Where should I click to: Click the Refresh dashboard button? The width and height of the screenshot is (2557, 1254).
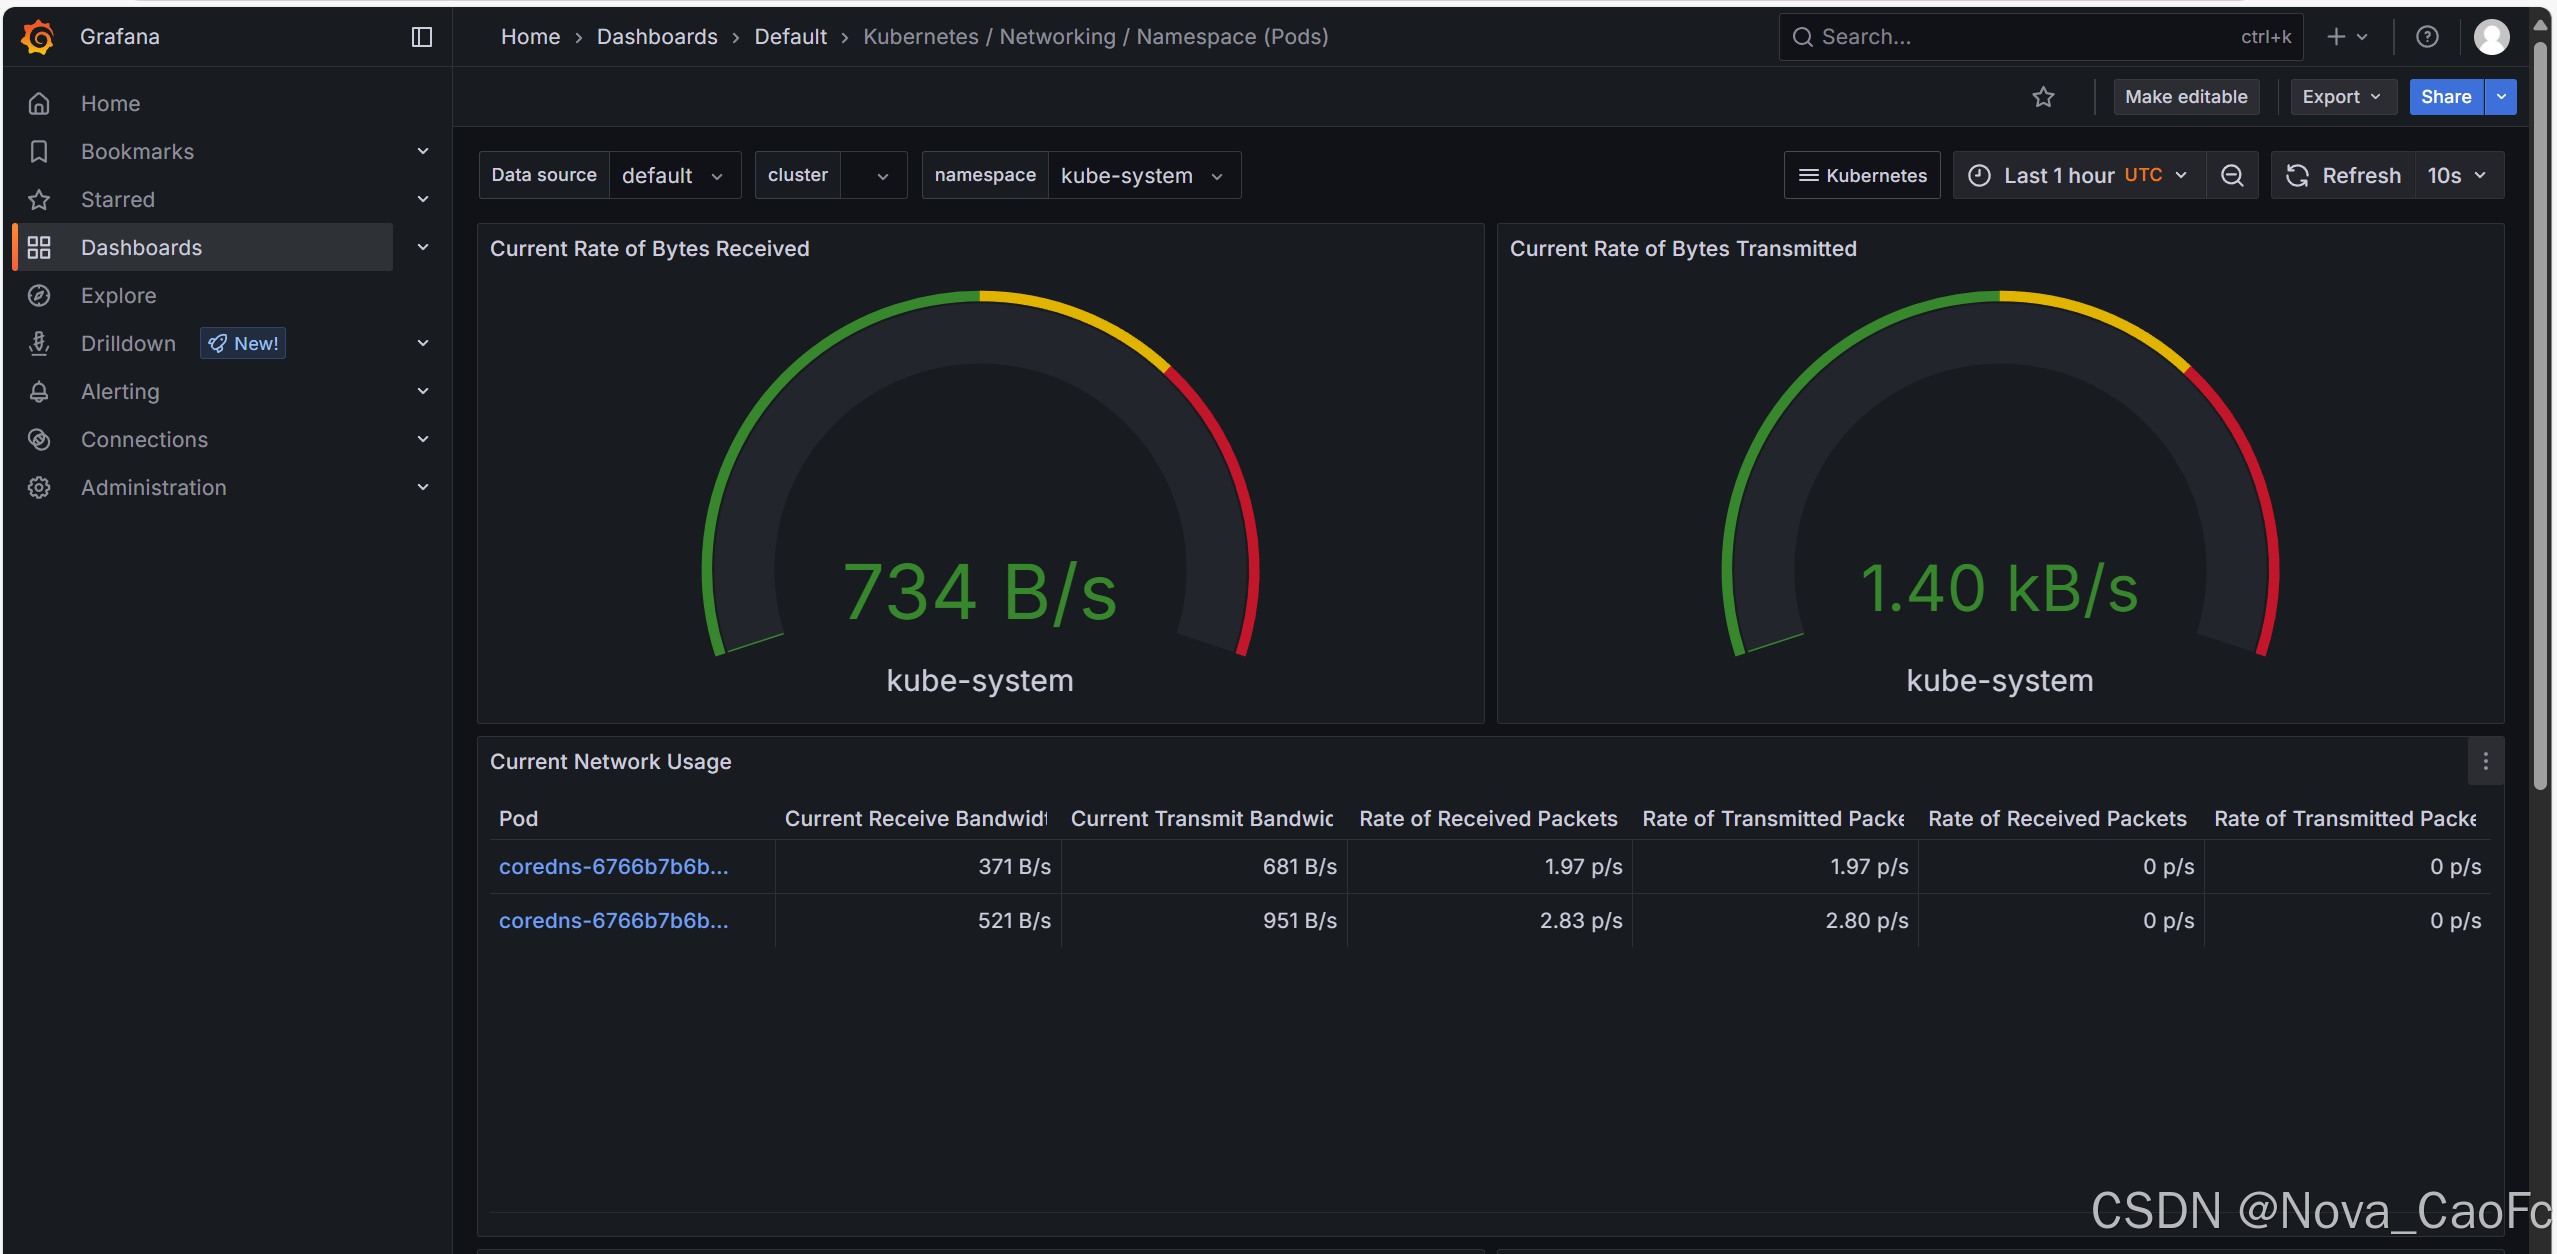[x=2344, y=176]
